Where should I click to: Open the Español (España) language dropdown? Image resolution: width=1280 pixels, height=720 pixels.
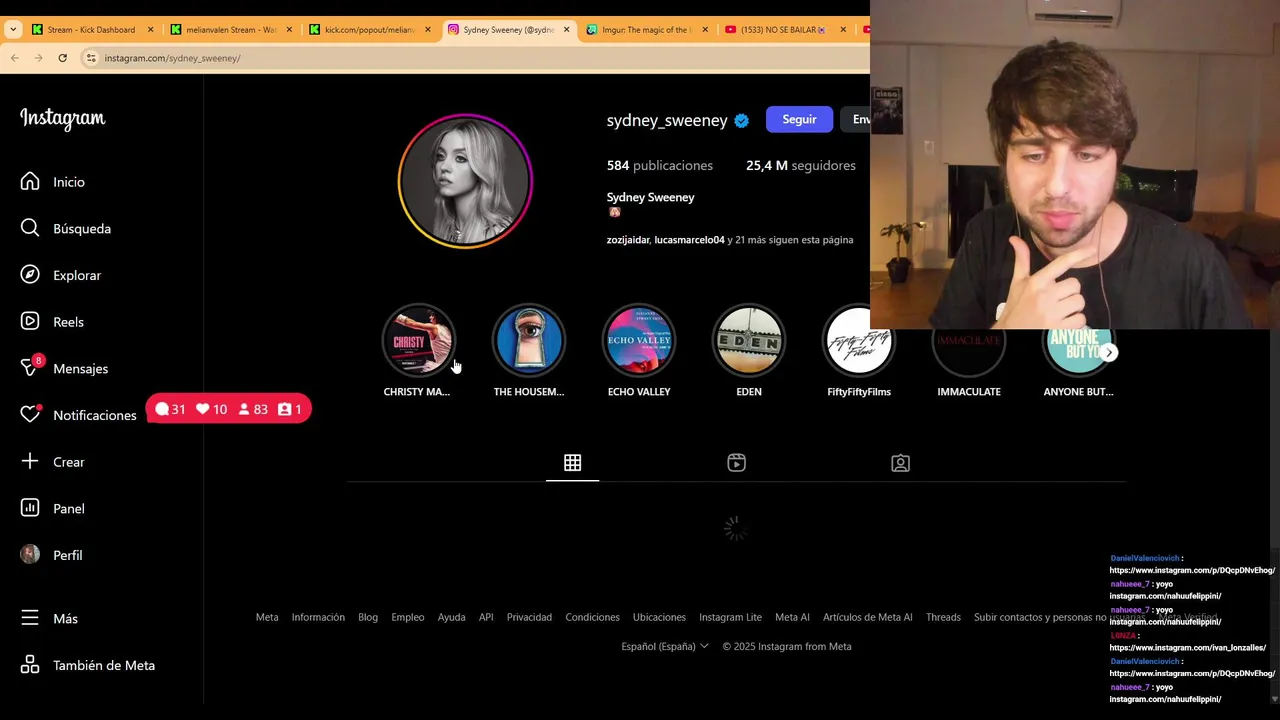[x=665, y=646]
